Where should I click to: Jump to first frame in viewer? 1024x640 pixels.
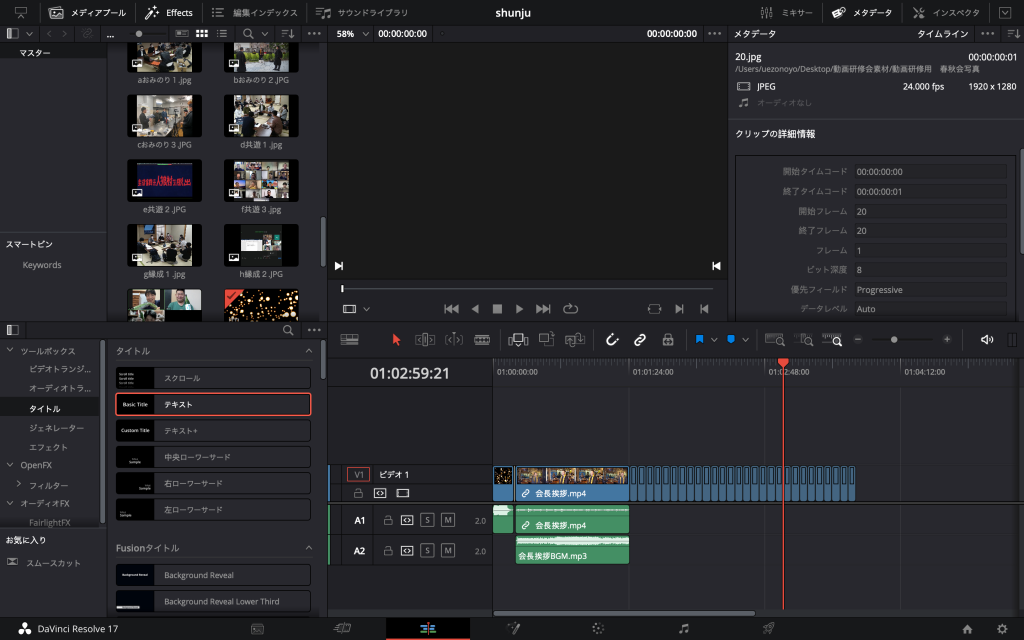click(x=451, y=309)
